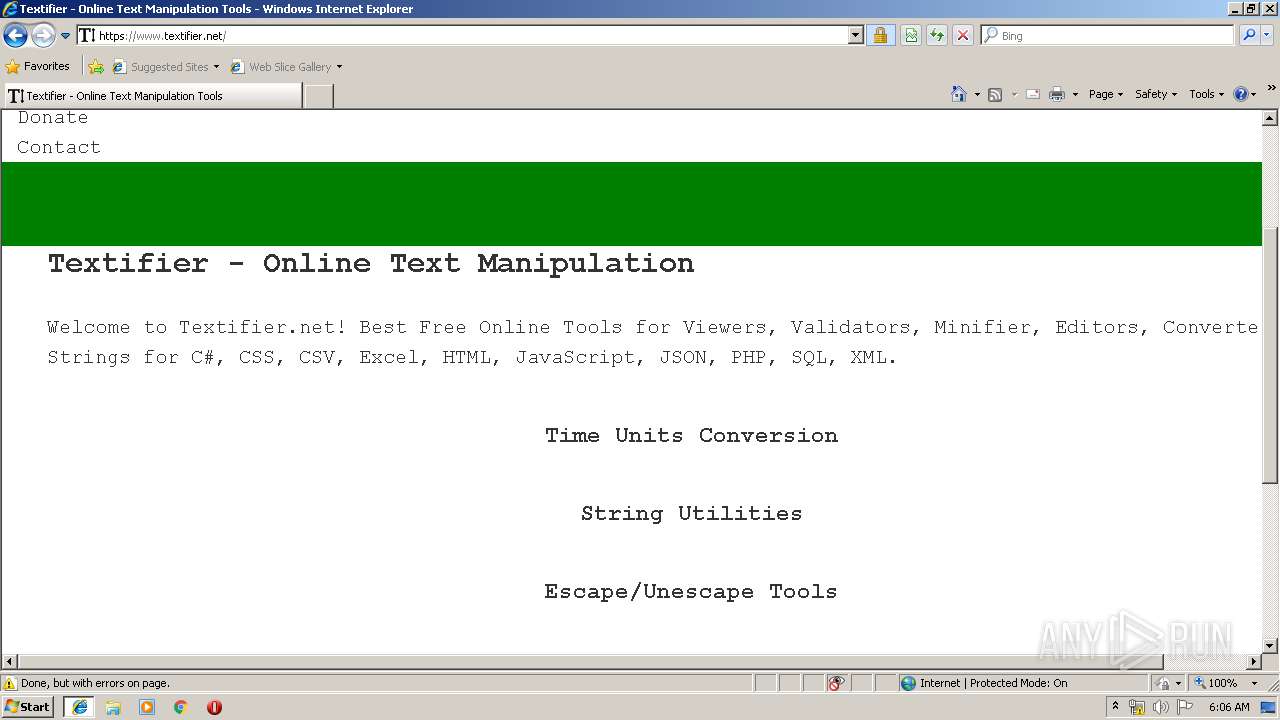Click the vertical scrollbar up arrow
The width and height of the screenshot is (1280, 720).
[x=1270, y=118]
